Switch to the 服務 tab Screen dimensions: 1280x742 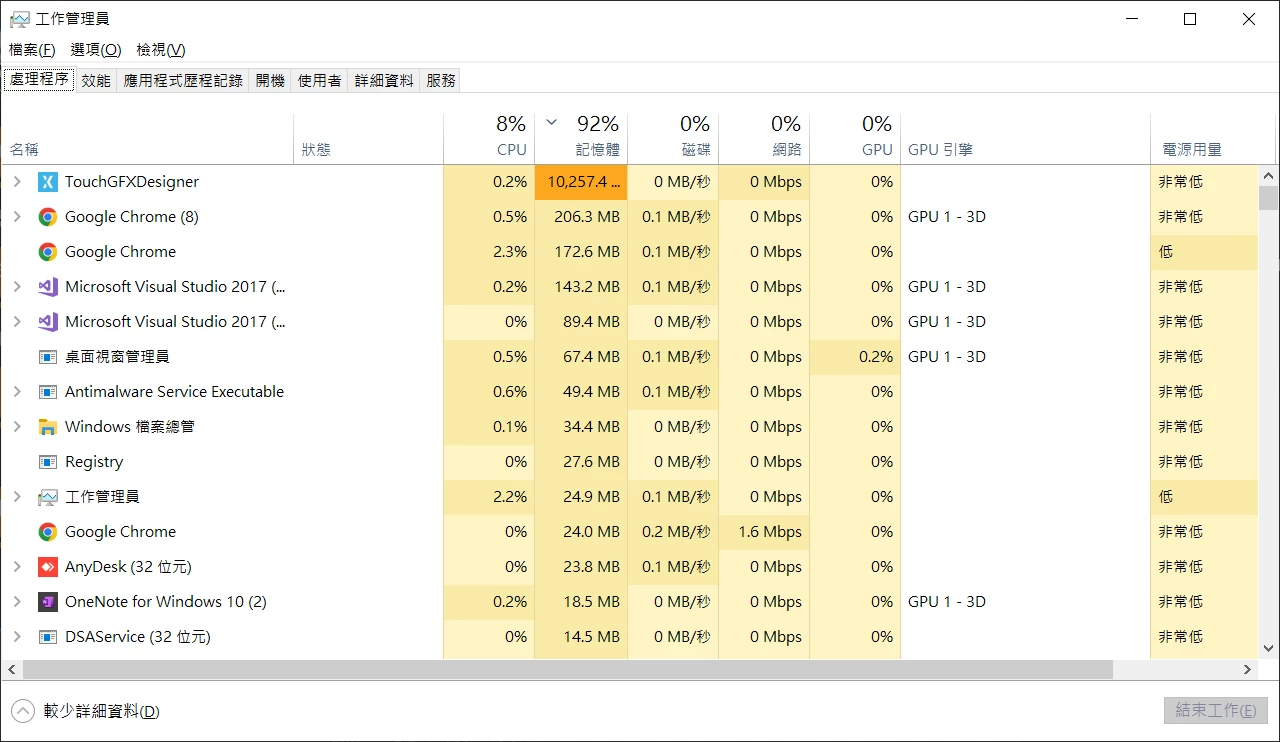pyautogui.click(x=441, y=81)
